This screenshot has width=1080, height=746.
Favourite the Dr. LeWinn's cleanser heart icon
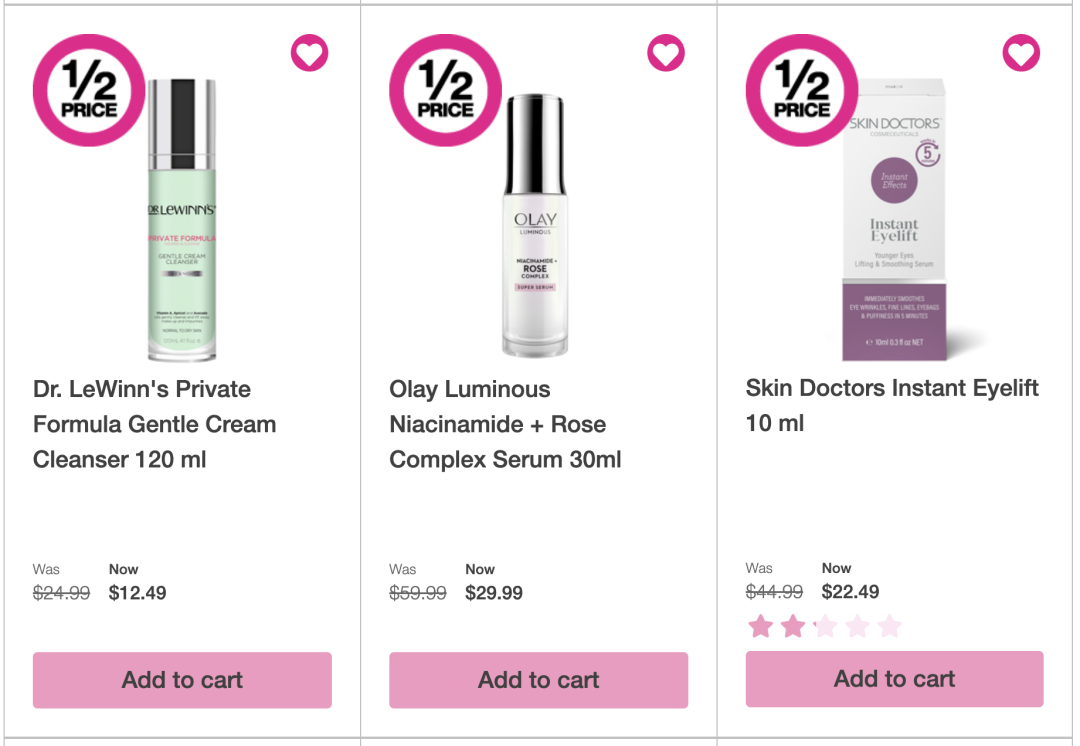pos(309,53)
